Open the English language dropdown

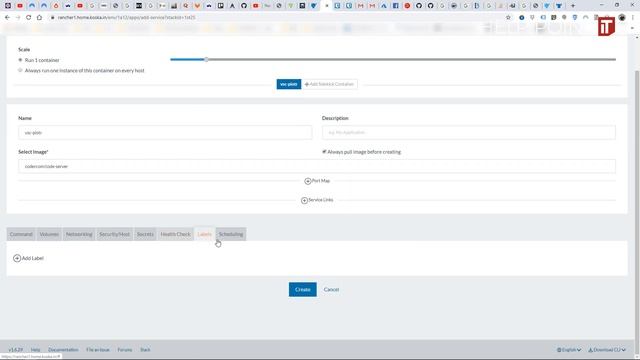pos(569,350)
